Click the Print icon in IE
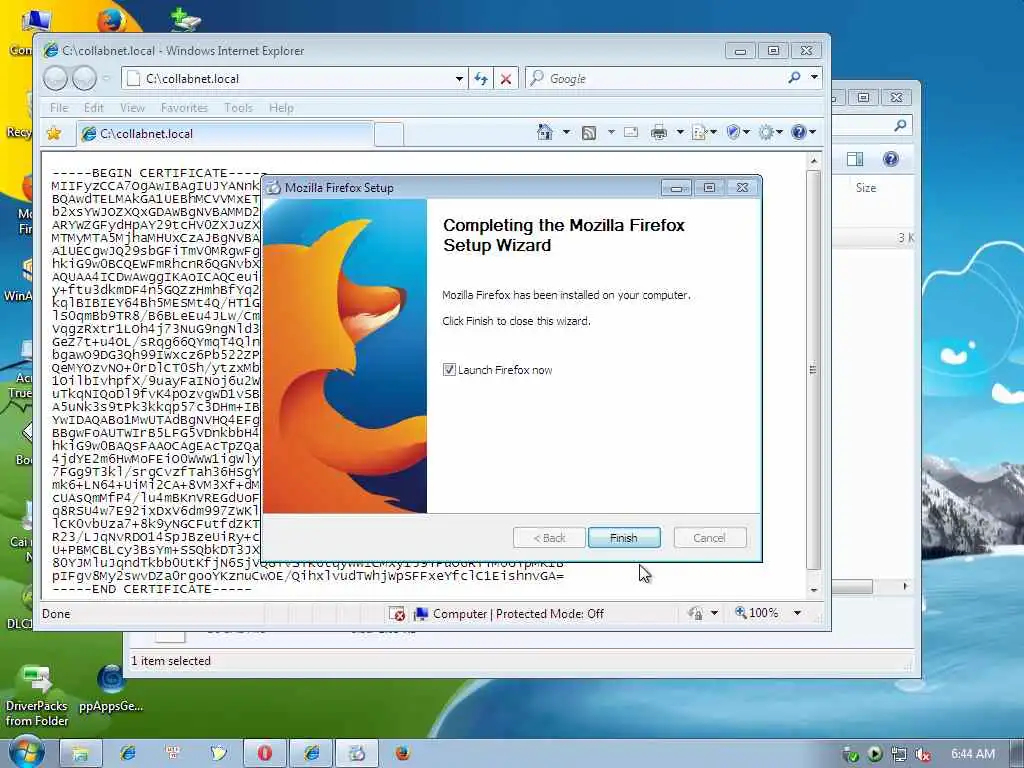Screen dimensions: 1024x768 tap(659, 133)
